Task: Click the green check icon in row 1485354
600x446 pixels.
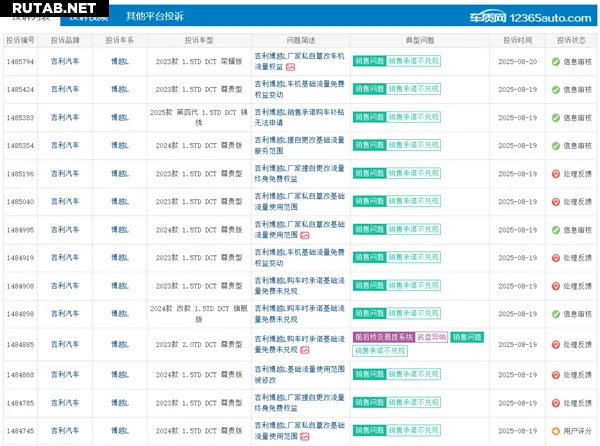Action: click(556, 146)
